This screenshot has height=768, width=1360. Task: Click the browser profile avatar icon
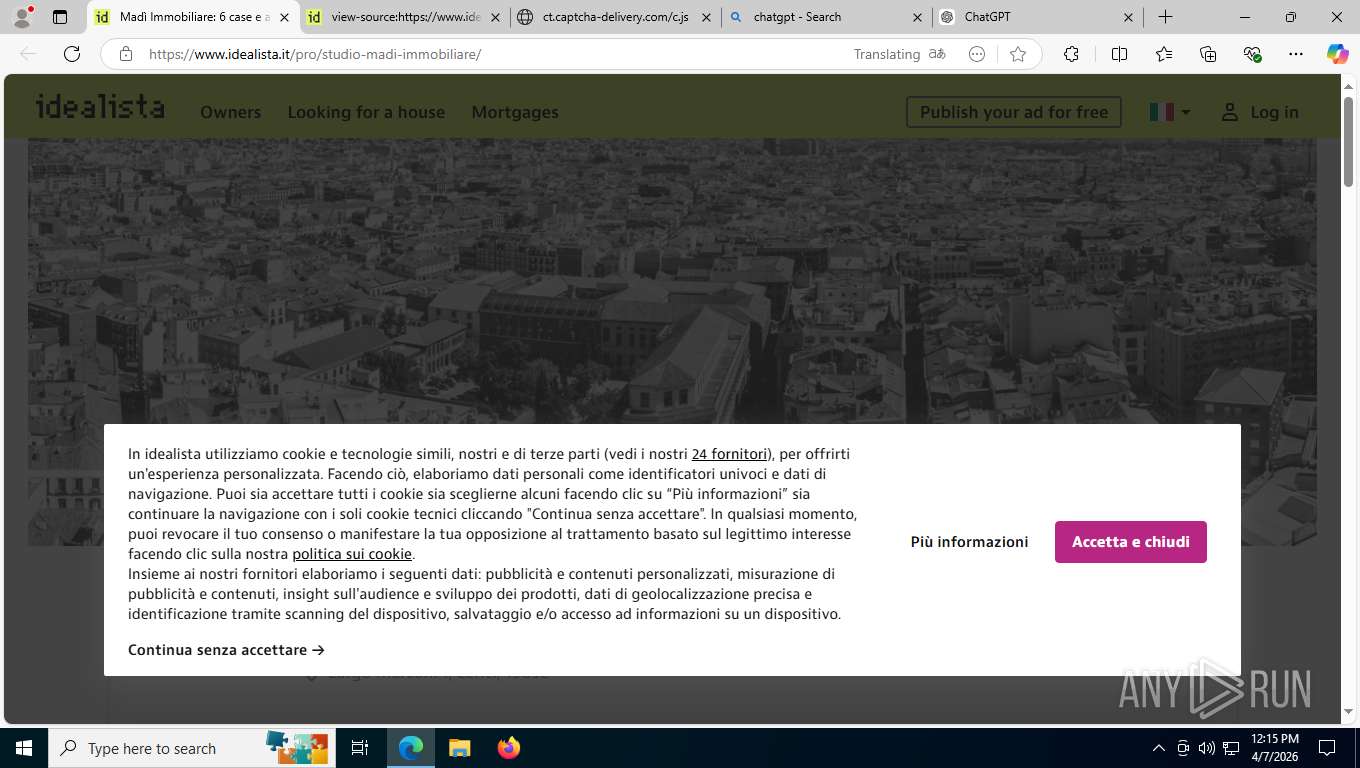coord(22,17)
